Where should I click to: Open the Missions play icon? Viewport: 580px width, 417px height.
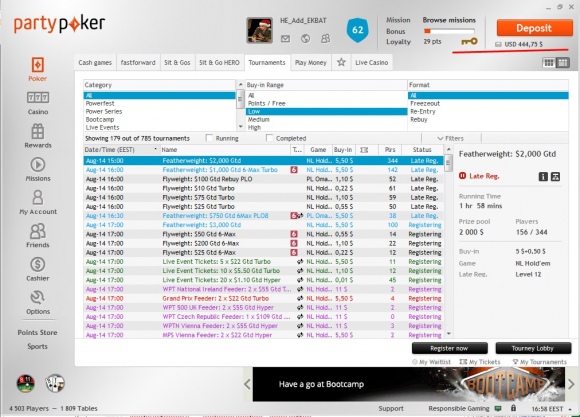tap(38, 165)
